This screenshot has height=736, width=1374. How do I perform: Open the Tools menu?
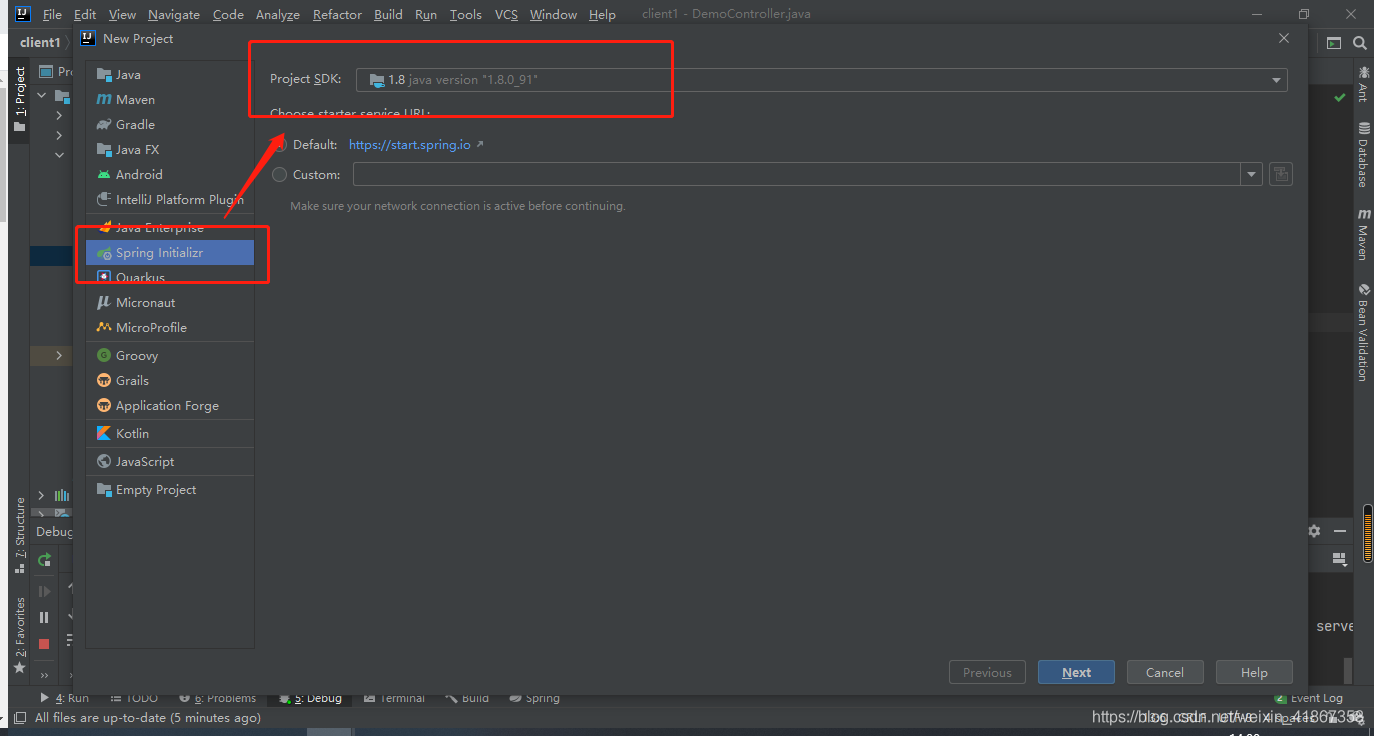point(465,14)
